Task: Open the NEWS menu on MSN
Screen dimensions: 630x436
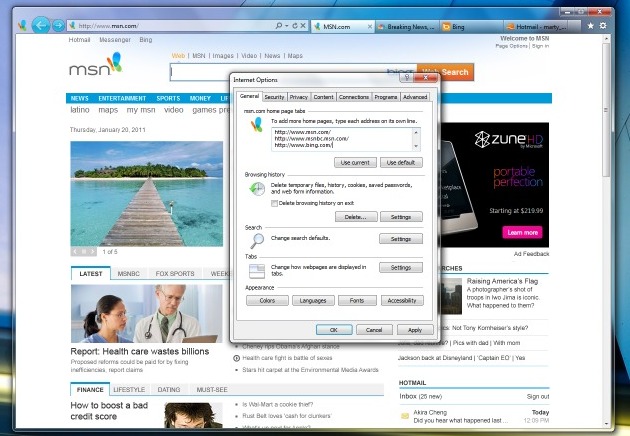Action: point(80,98)
